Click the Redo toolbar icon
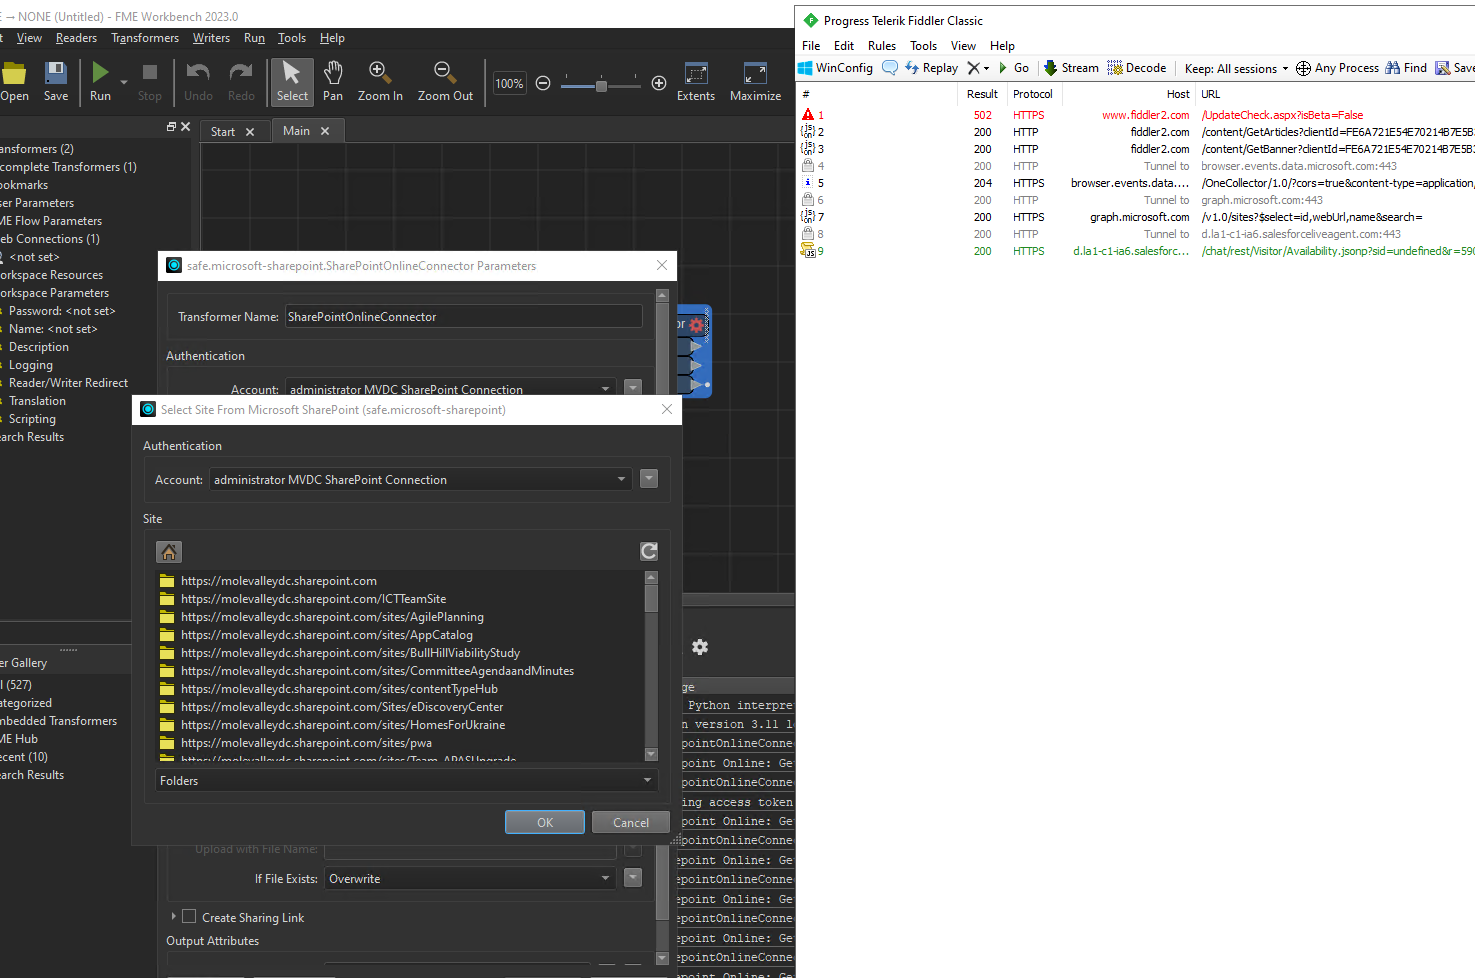 click(x=241, y=73)
